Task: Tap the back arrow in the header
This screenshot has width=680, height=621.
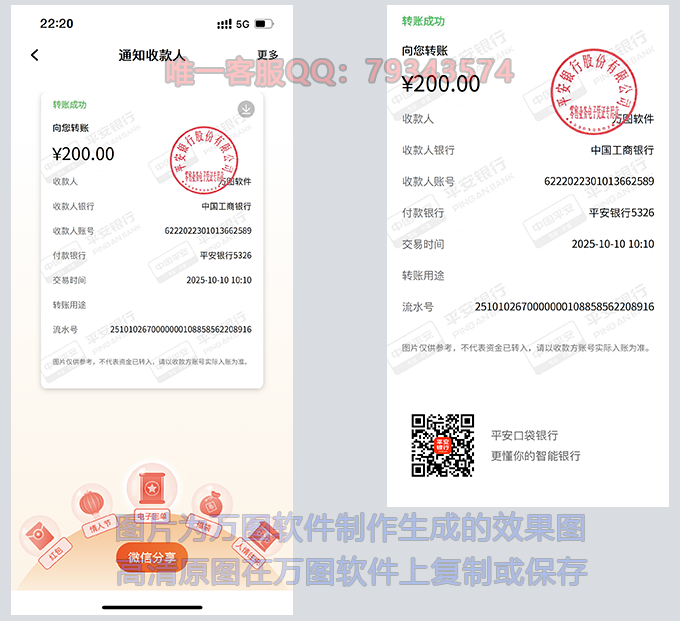Action: click(x=35, y=55)
